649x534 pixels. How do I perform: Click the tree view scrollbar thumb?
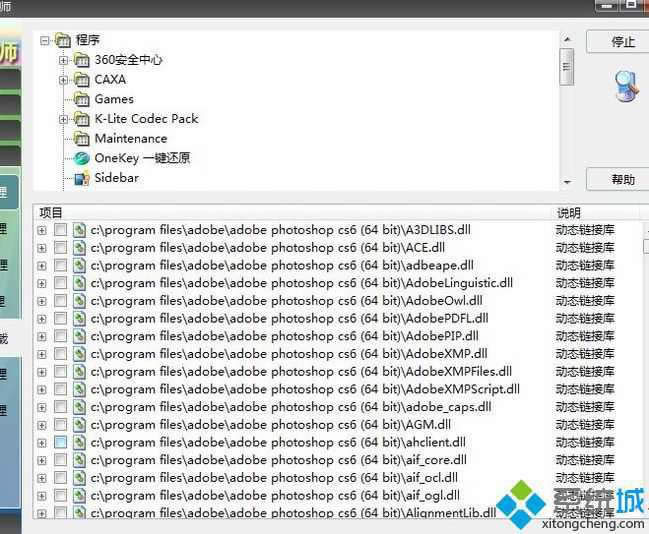567,67
